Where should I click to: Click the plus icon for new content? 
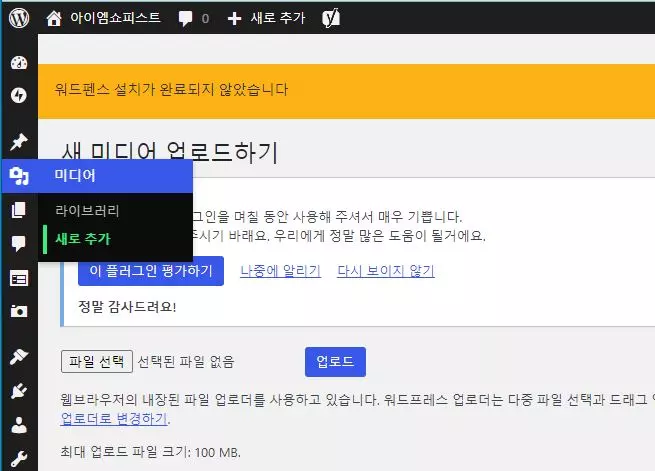coord(234,18)
